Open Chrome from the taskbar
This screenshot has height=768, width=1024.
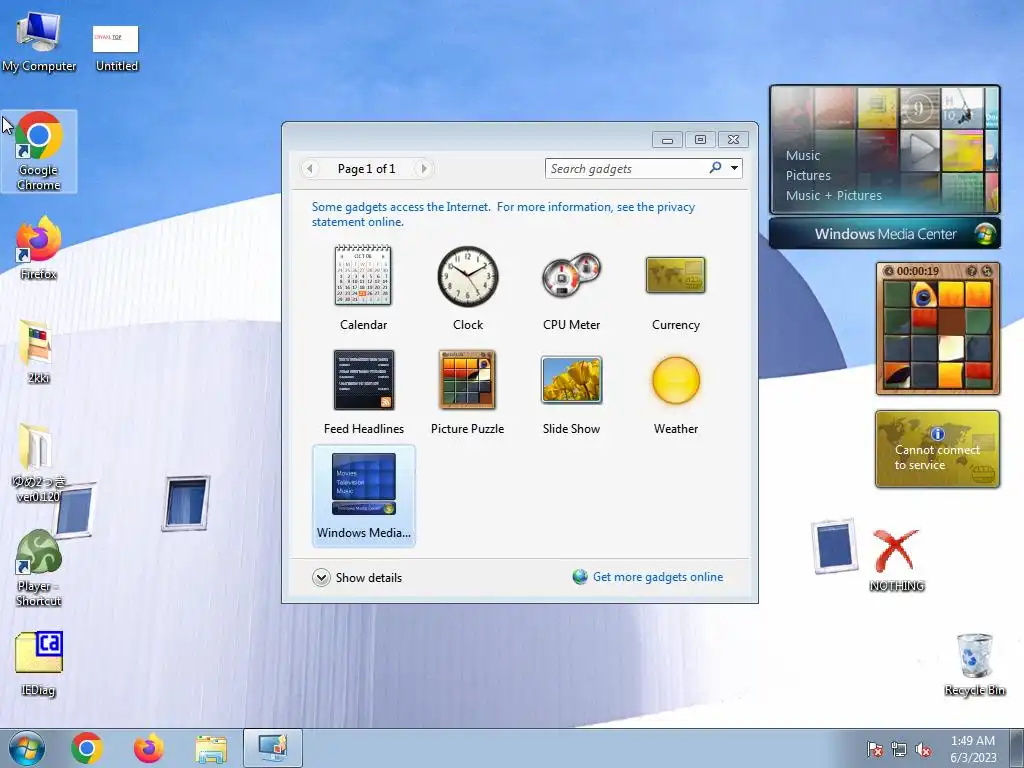tap(87, 748)
